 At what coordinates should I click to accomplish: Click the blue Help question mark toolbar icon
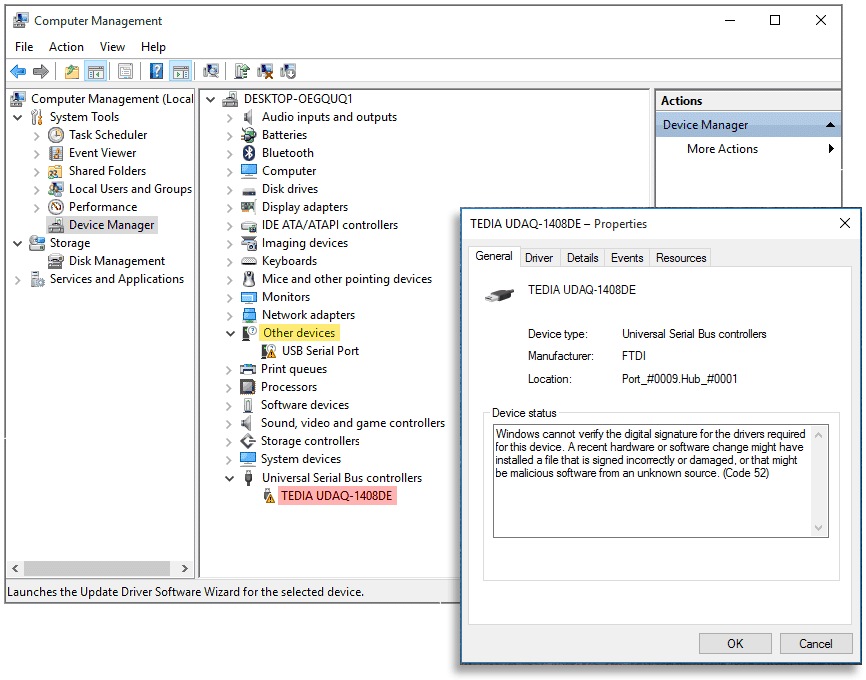156,71
